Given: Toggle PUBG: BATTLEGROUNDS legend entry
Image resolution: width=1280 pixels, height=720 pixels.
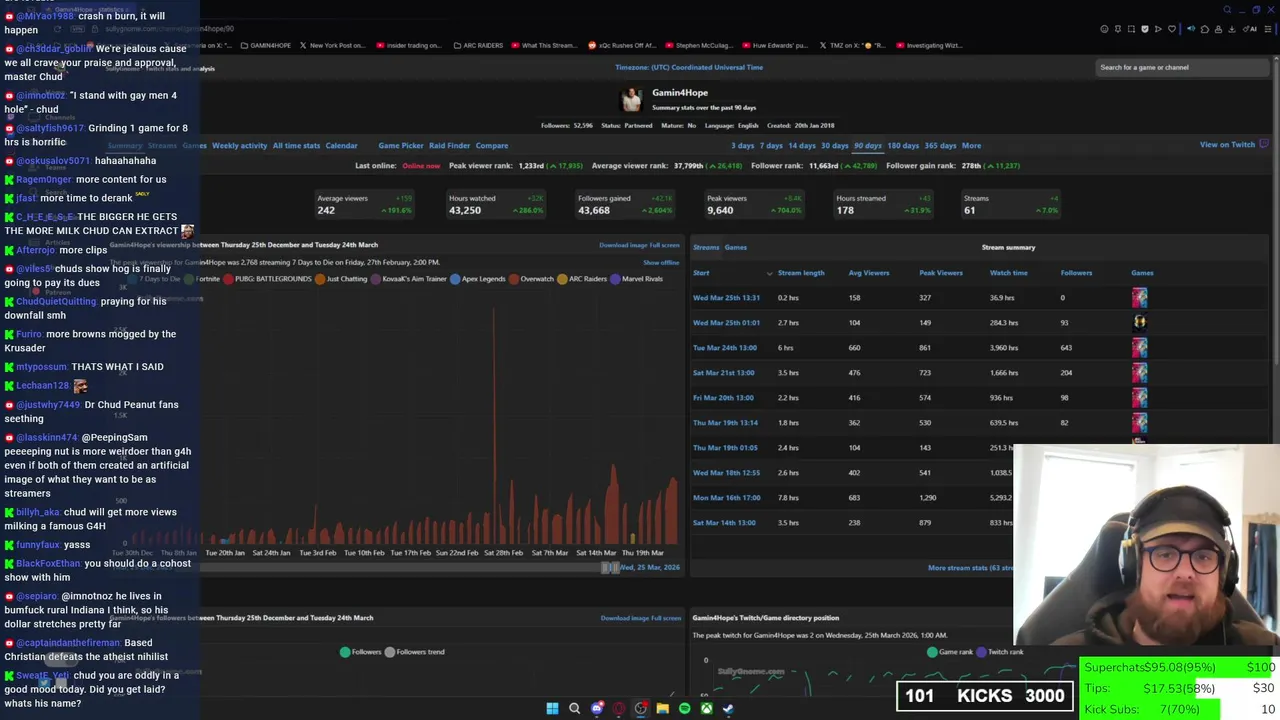Looking at the screenshot, I should (x=267, y=279).
